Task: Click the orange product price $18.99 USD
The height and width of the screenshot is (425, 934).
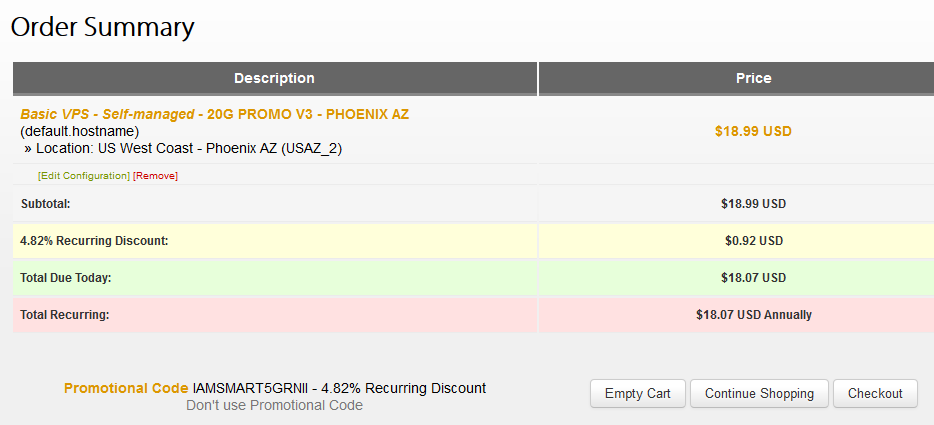Action: pos(753,131)
